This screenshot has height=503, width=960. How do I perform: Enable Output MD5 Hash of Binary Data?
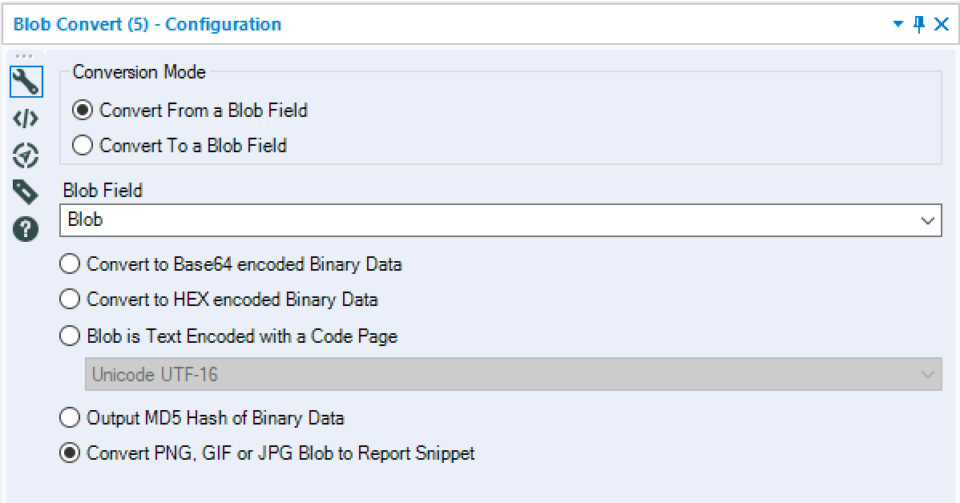(x=70, y=418)
